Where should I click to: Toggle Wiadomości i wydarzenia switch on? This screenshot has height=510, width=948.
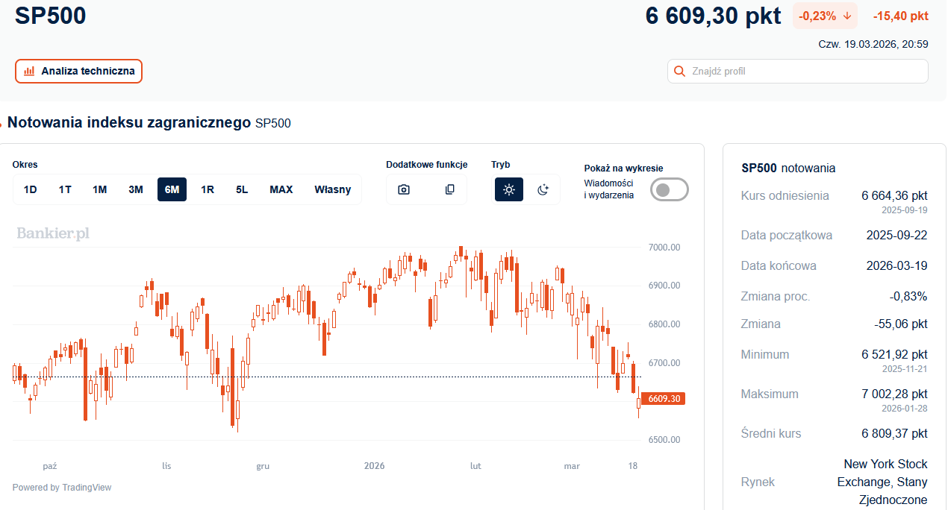point(669,190)
